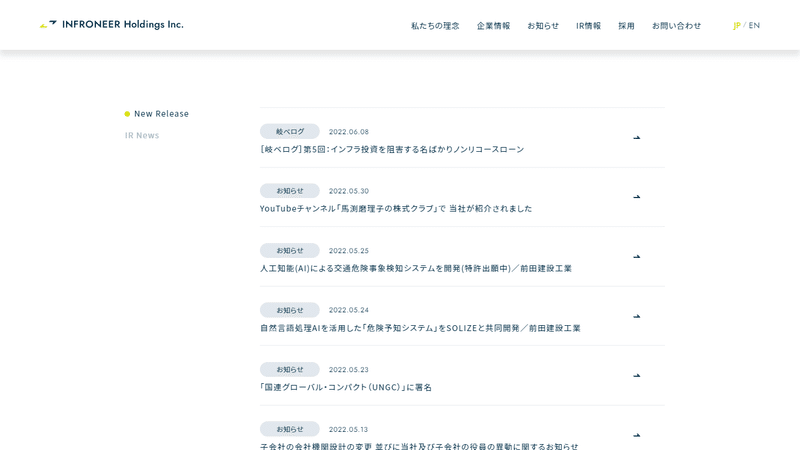Click the date 2022.06.08

[349, 132]
